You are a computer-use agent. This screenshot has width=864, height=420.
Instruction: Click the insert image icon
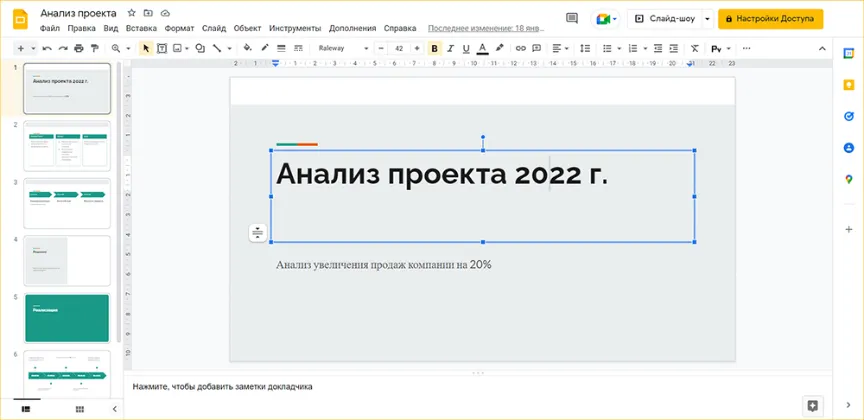[177, 49]
